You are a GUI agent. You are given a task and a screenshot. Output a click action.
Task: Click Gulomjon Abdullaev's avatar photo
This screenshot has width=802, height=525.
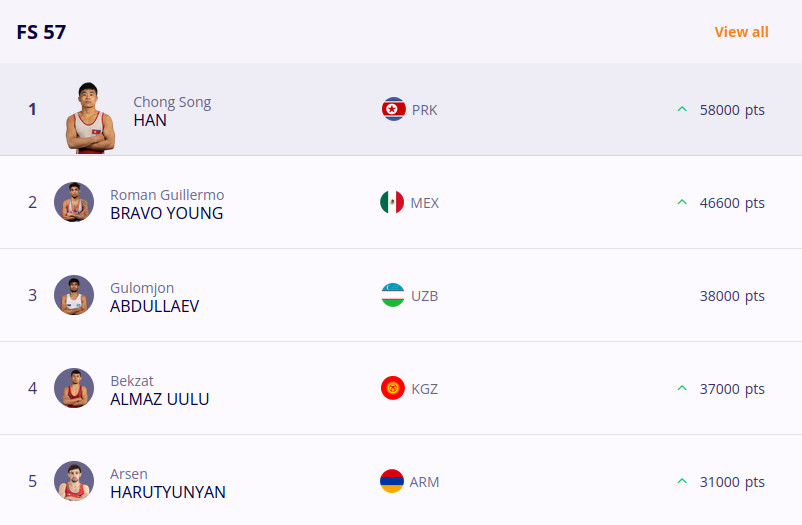coord(74,295)
